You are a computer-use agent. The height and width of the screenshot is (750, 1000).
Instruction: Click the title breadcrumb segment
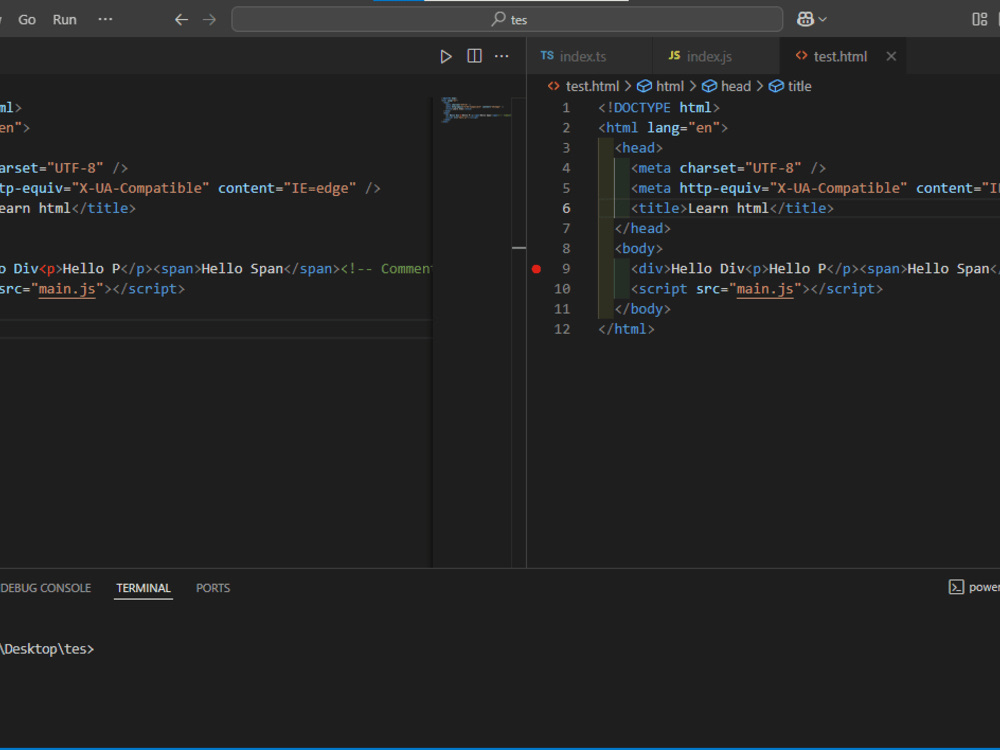pyautogui.click(x=799, y=86)
